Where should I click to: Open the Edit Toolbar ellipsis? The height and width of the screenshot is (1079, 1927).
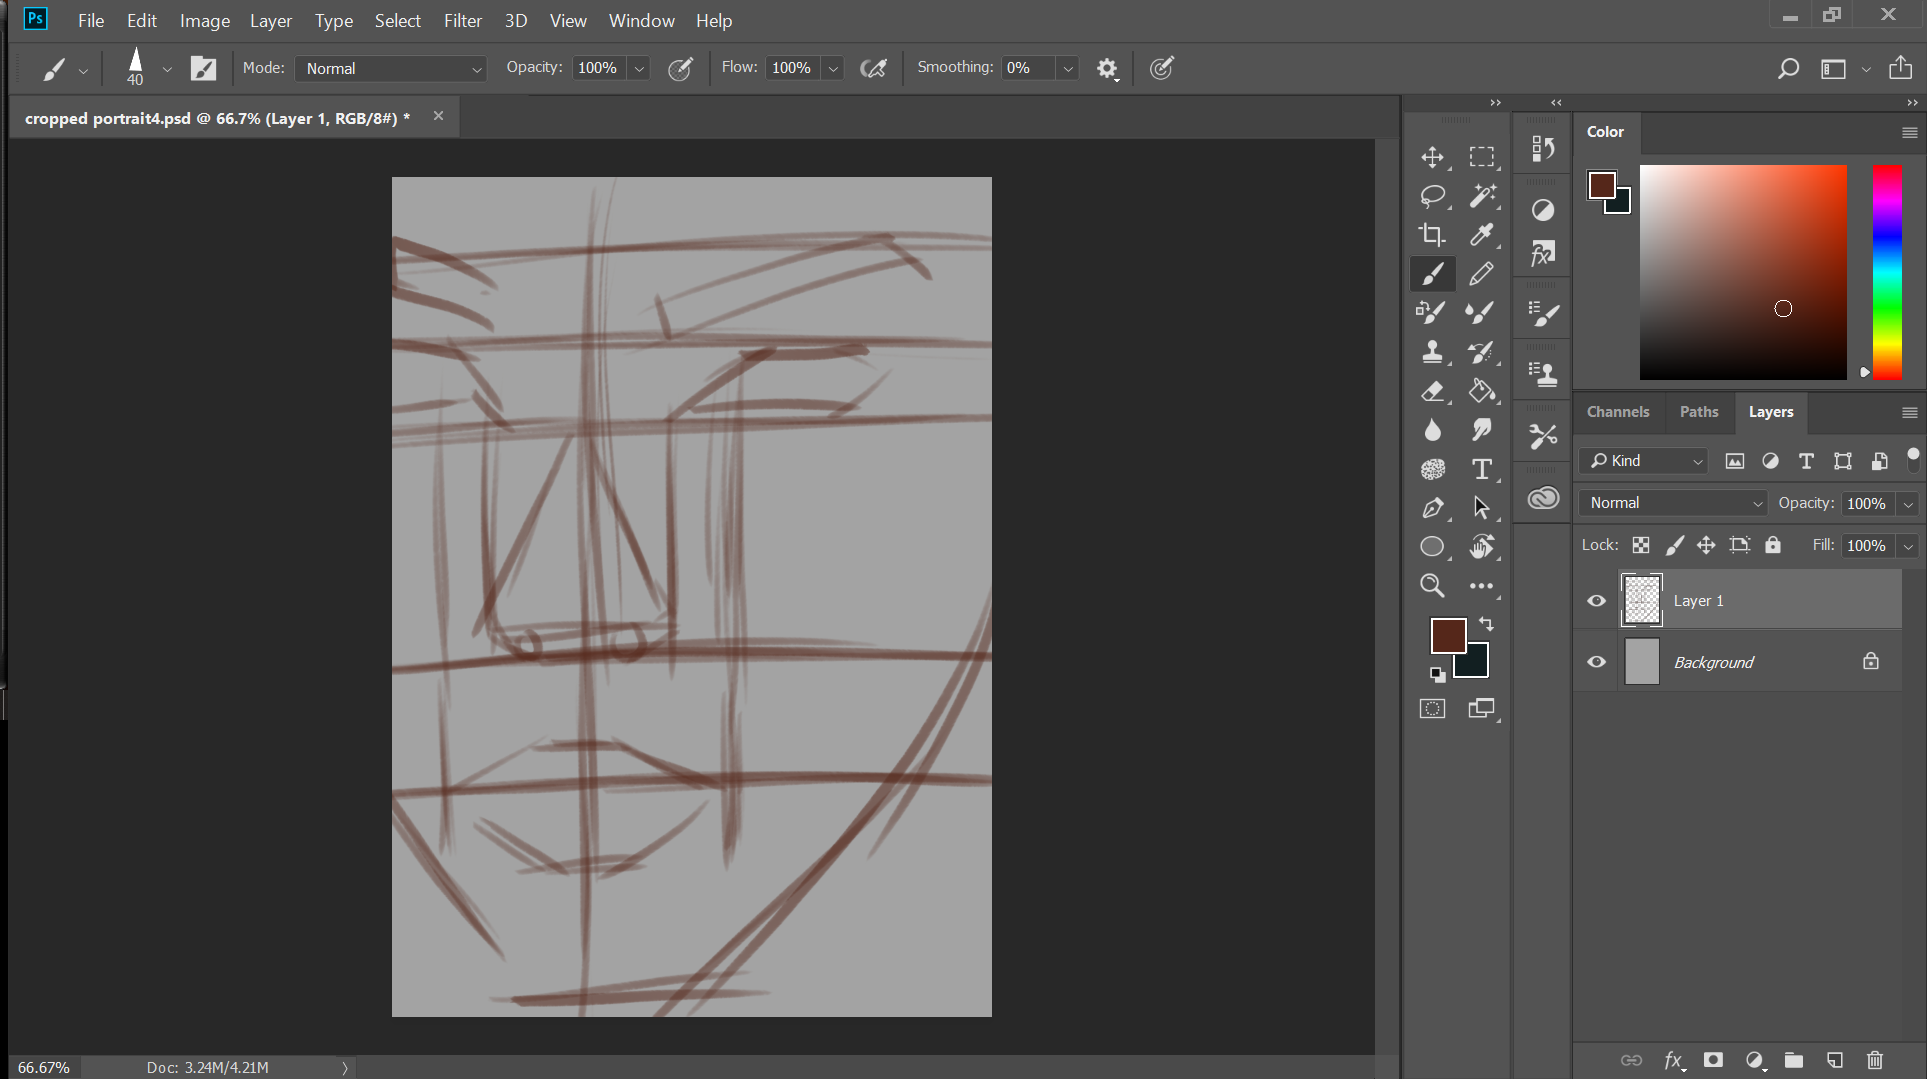pos(1481,586)
